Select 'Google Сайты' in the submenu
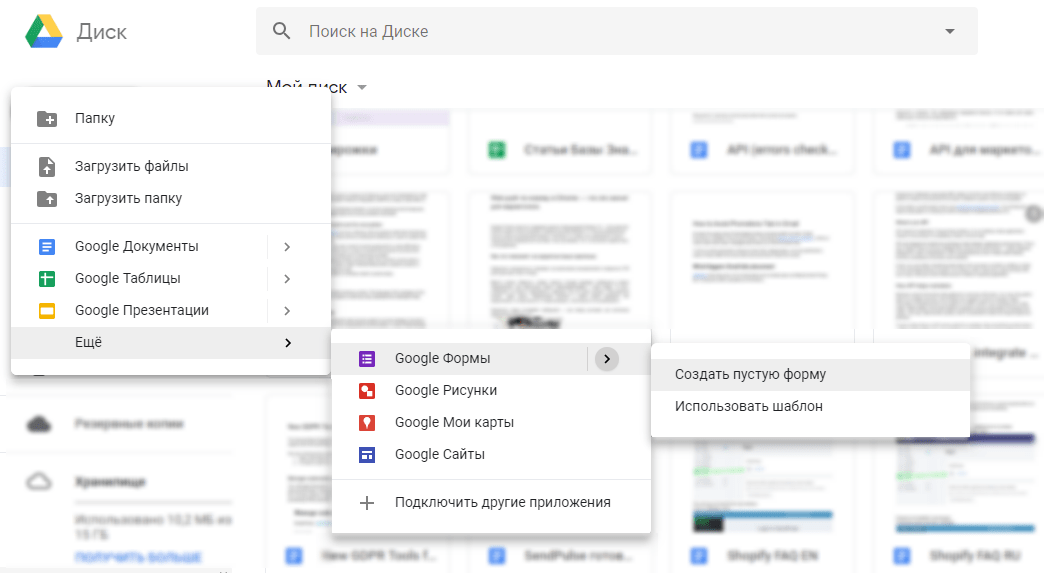Screen dimensions: 1044x573 pos(491,455)
